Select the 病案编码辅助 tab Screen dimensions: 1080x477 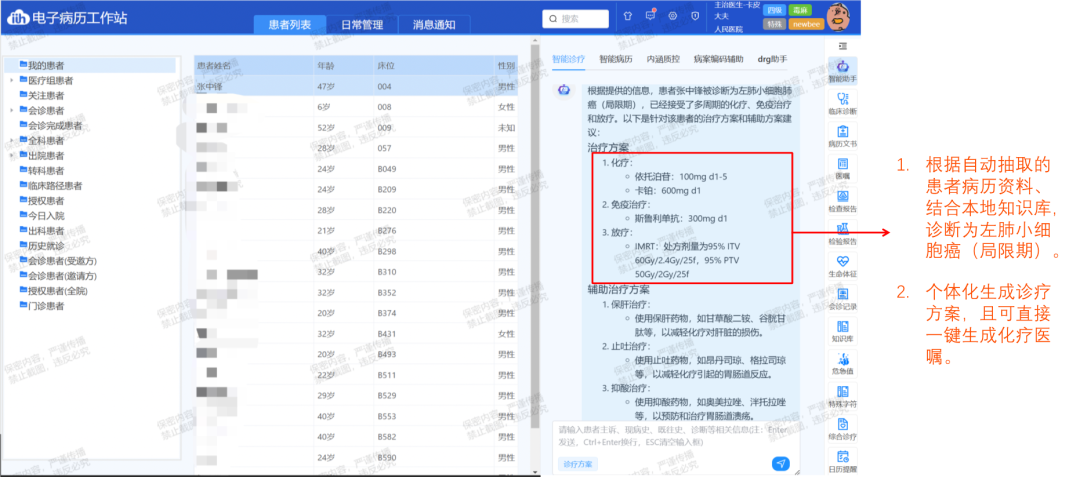(x=718, y=59)
